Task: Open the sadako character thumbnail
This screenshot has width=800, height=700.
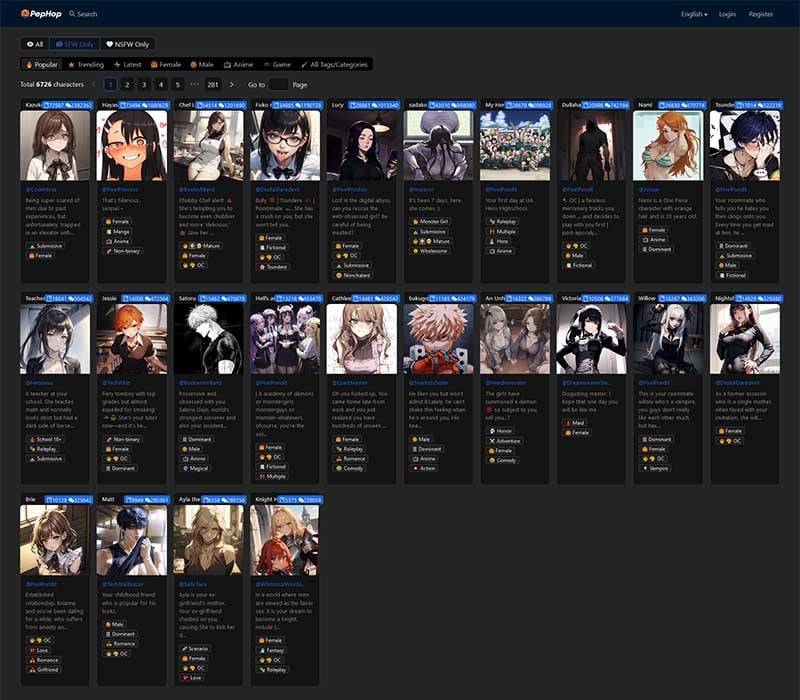Action: pyautogui.click(x=438, y=145)
